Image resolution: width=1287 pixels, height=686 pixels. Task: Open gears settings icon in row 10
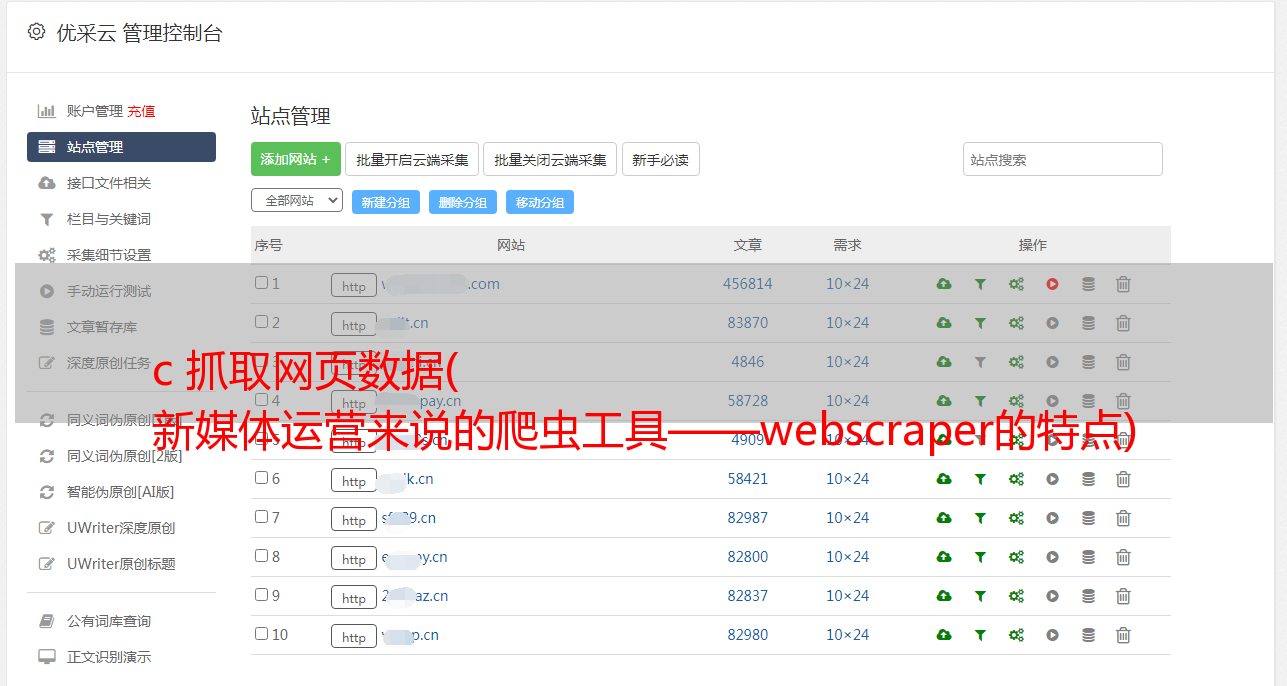click(1016, 635)
